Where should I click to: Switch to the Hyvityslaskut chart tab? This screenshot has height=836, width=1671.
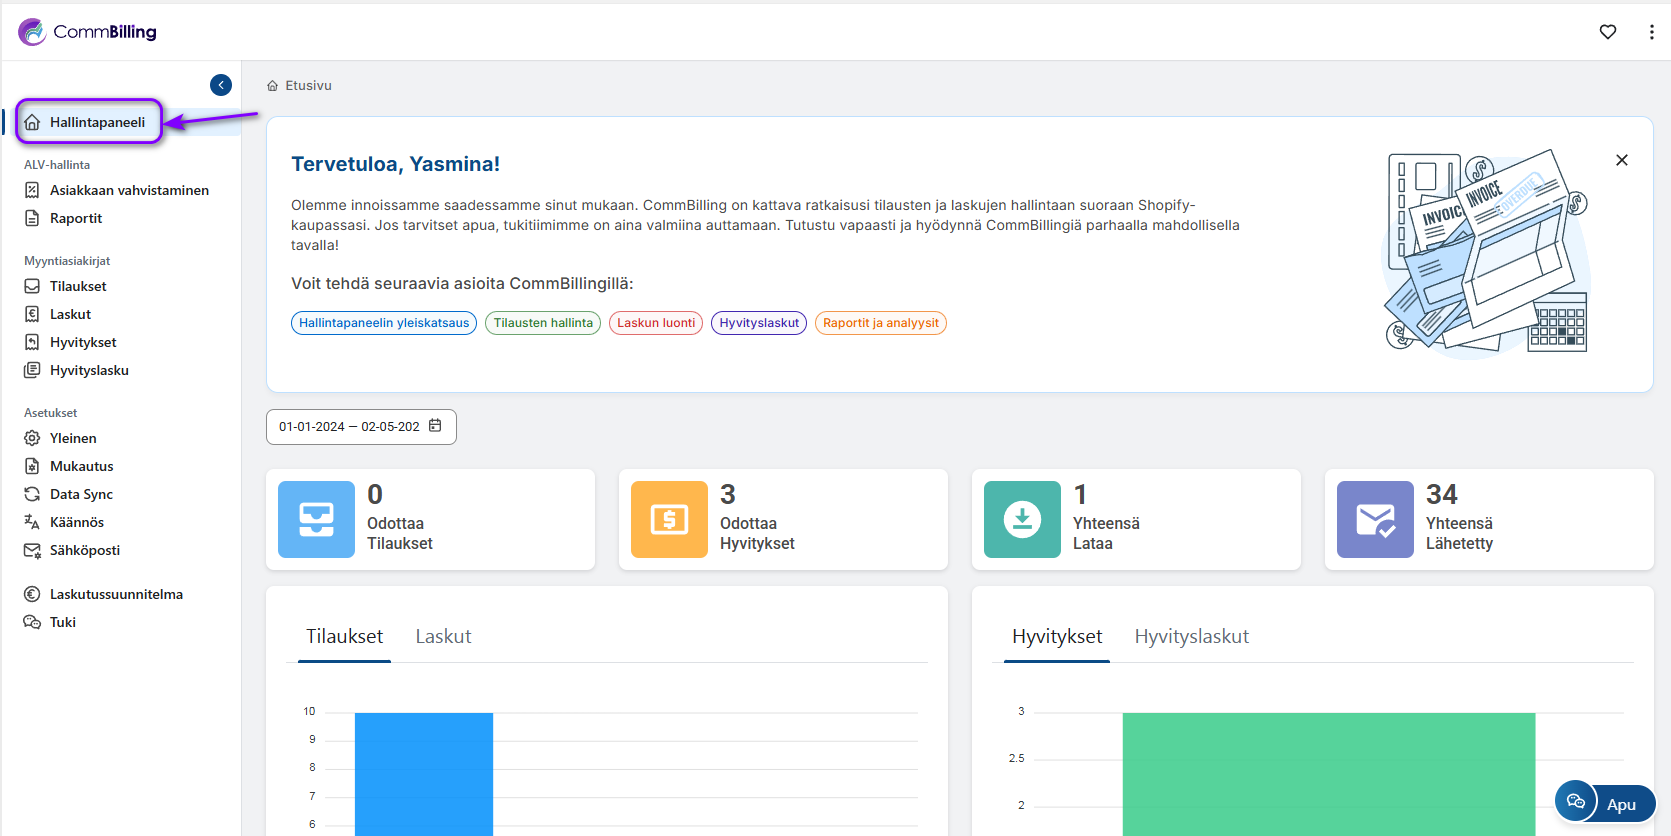pos(1191,637)
